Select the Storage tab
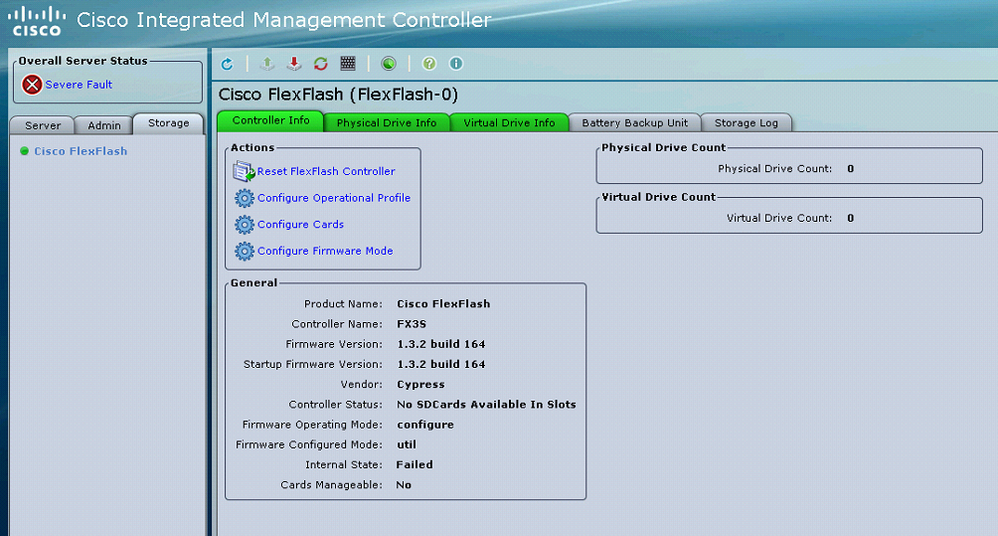Screen dimensions: 998x536 (168, 123)
